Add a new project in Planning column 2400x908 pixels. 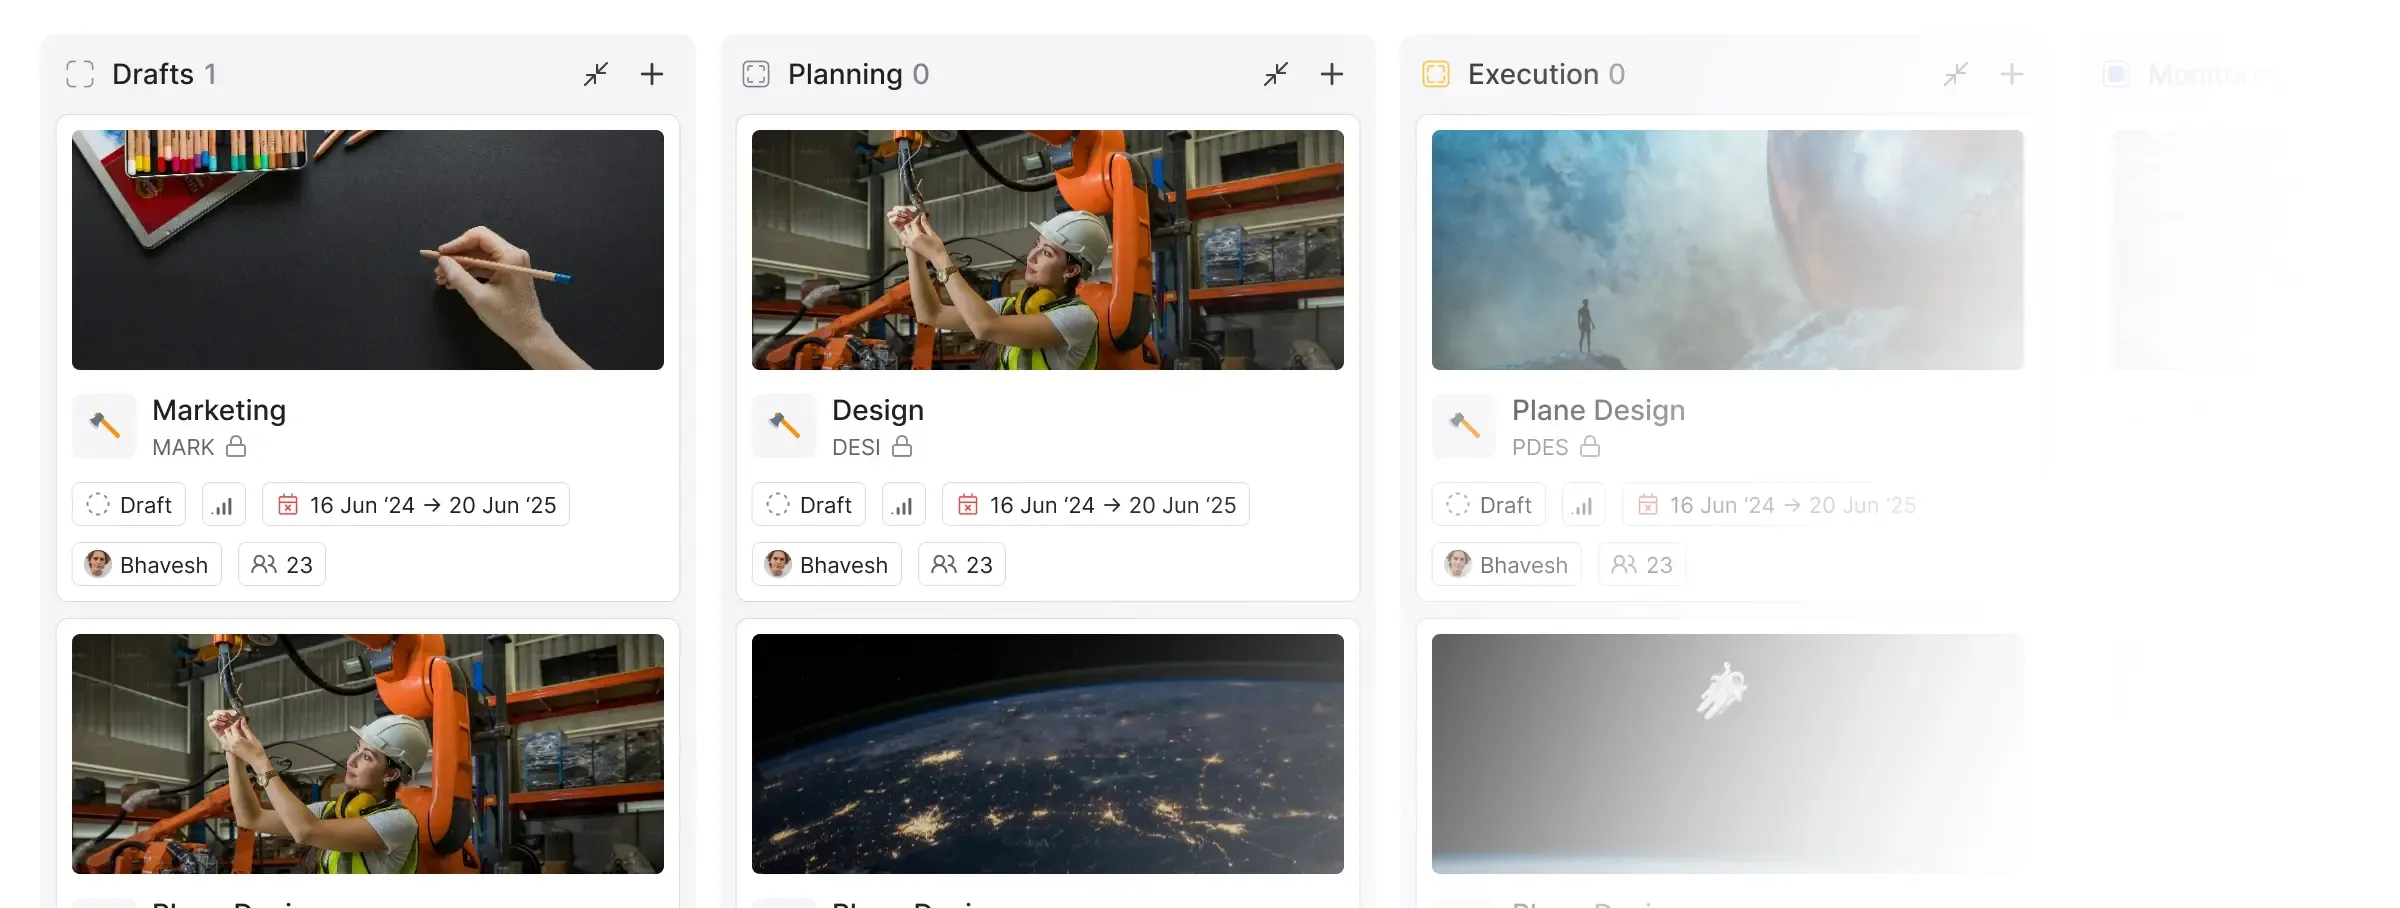[x=1332, y=74]
